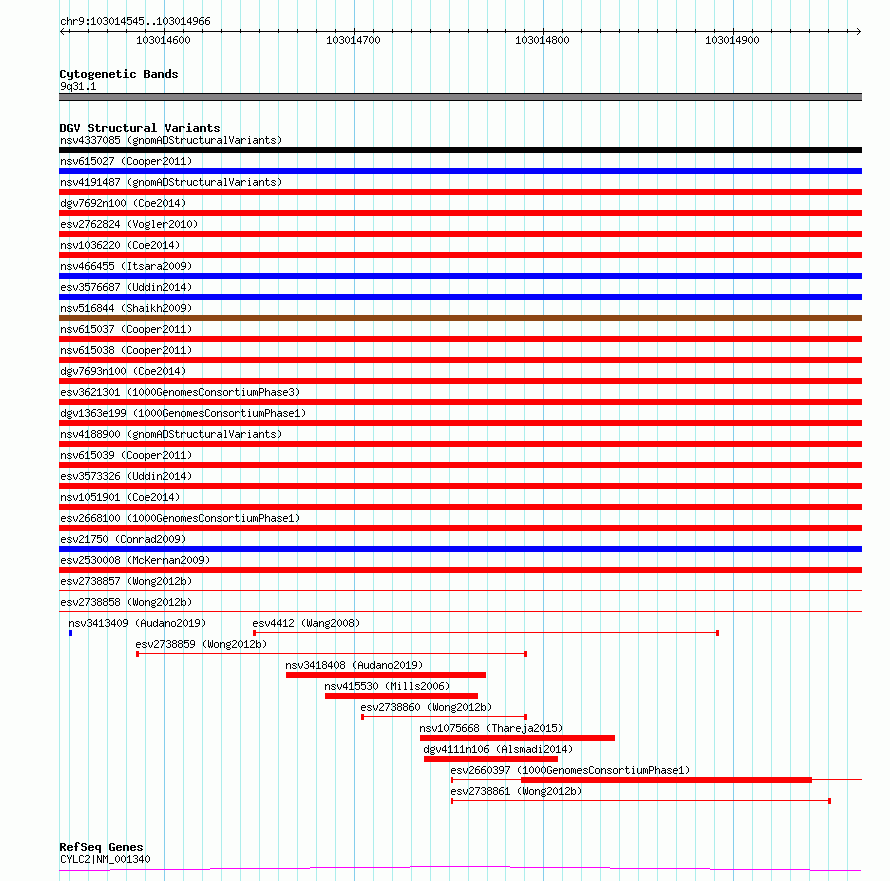The image size is (890, 881).
Task: Open nsv1075668 (Thareja2015) label
Action: [x=491, y=728]
